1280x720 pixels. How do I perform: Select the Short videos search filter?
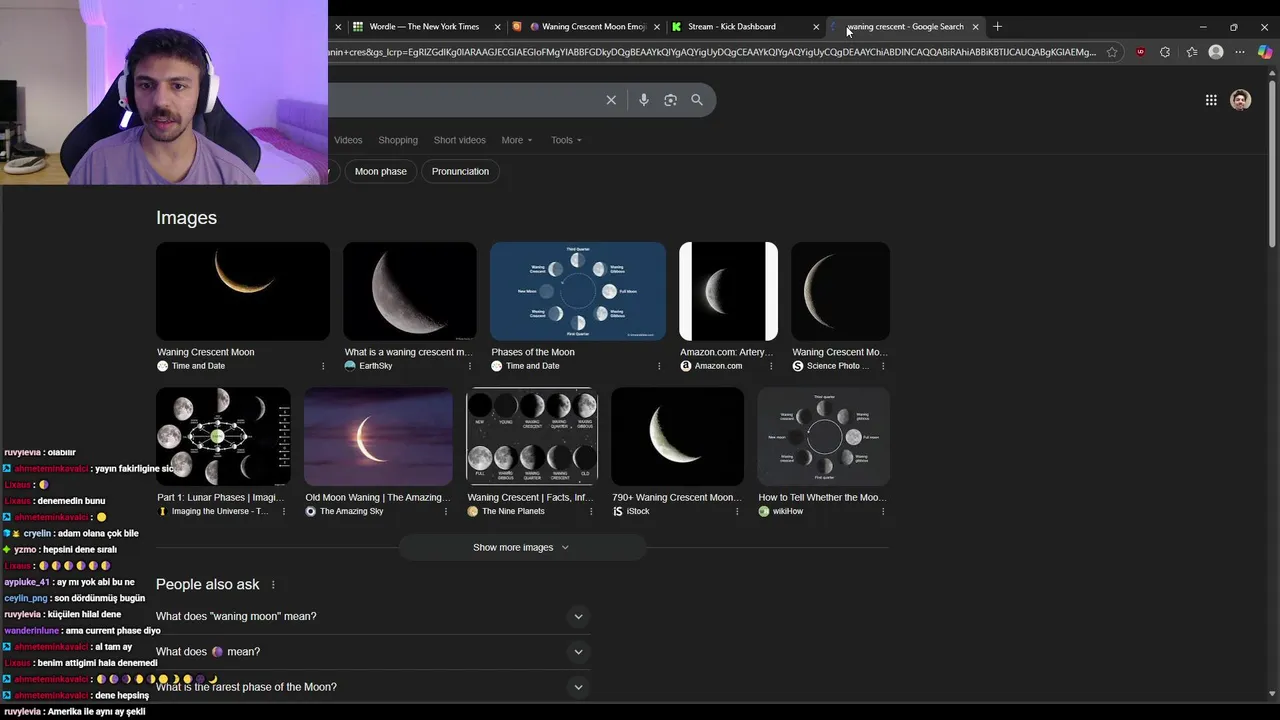click(x=460, y=140)
